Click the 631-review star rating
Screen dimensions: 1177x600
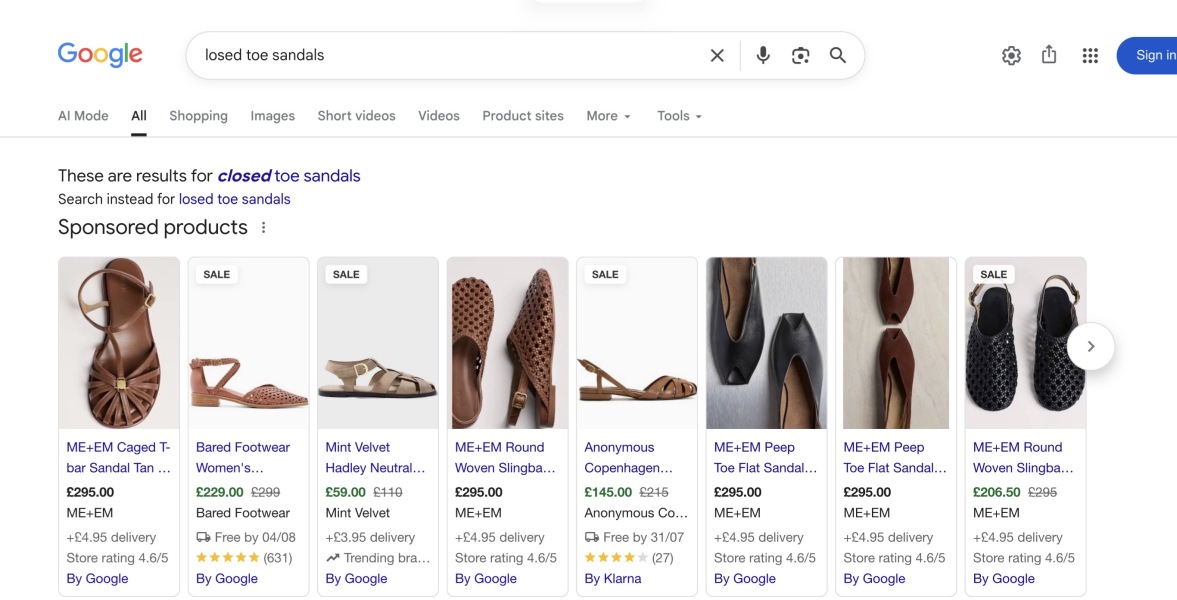[x=244, y=558]
